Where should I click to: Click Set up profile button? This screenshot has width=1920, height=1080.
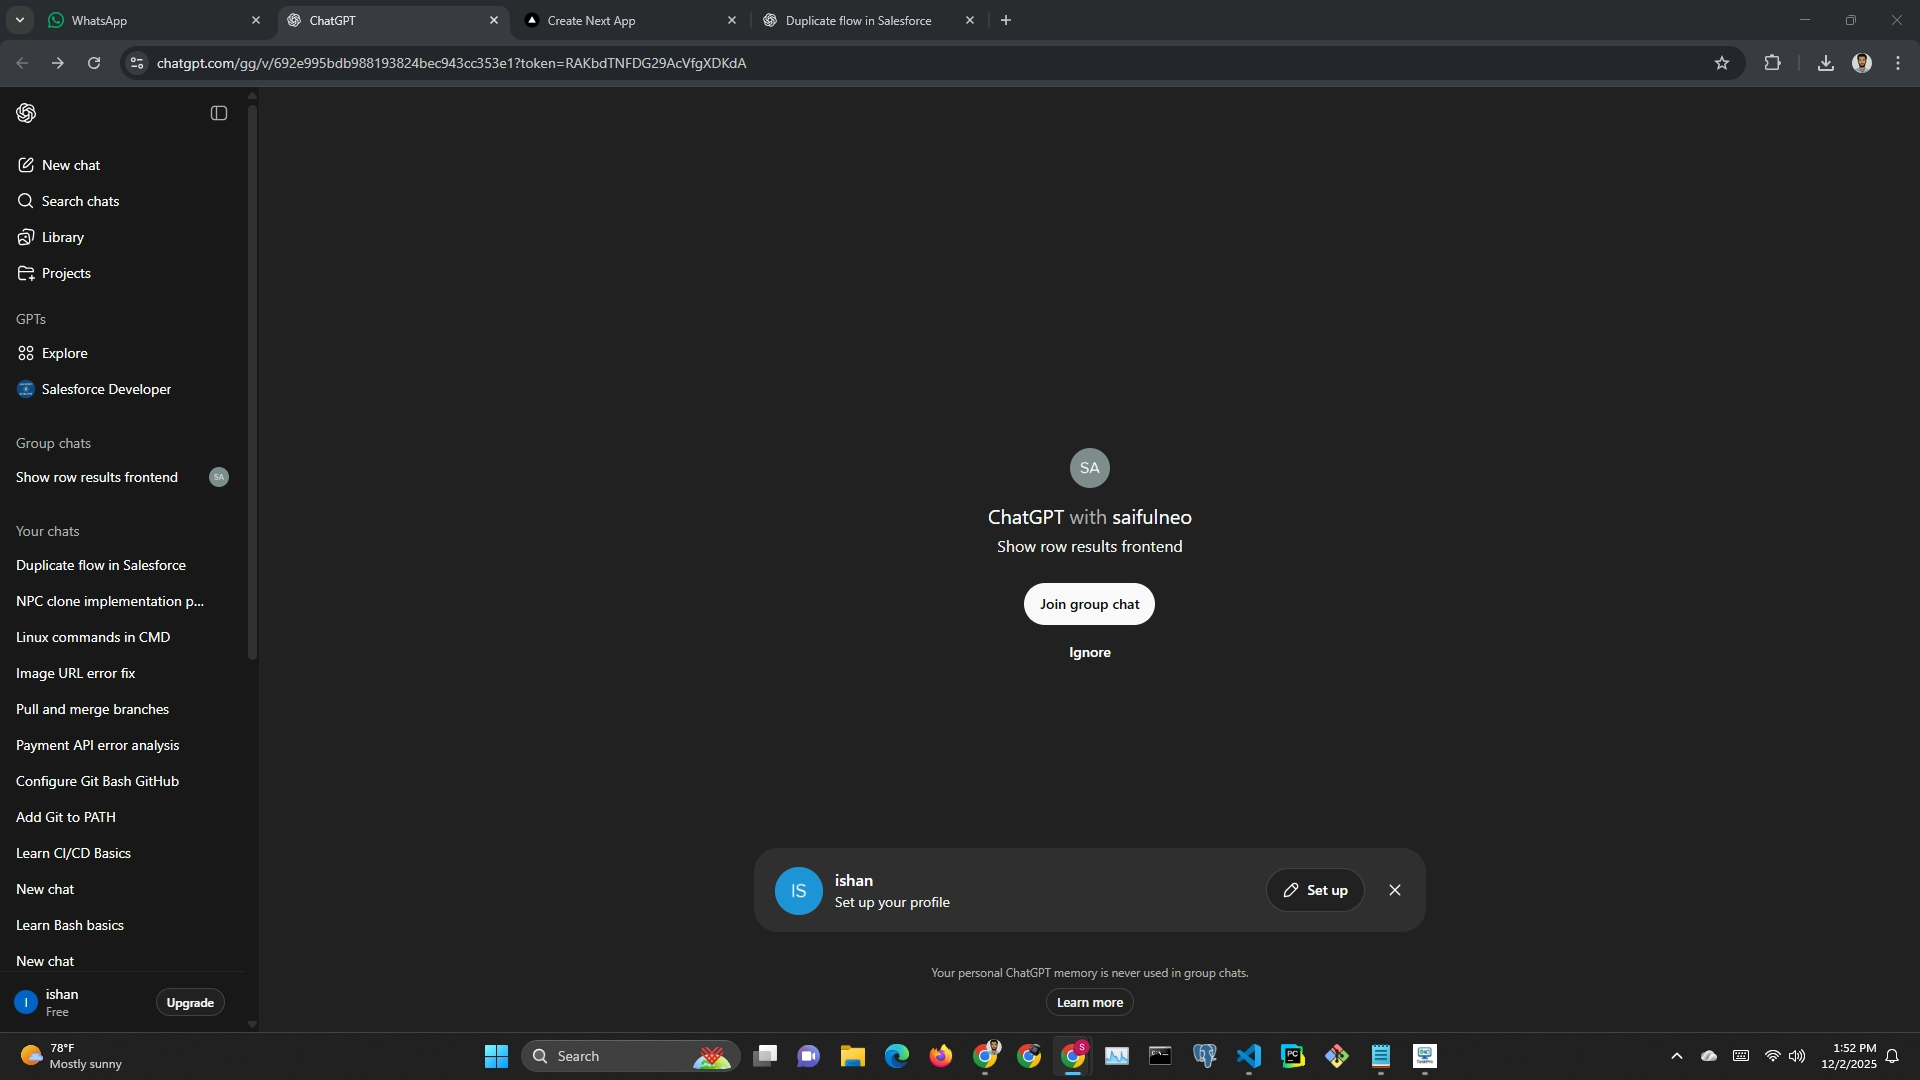coord(1315,890)
